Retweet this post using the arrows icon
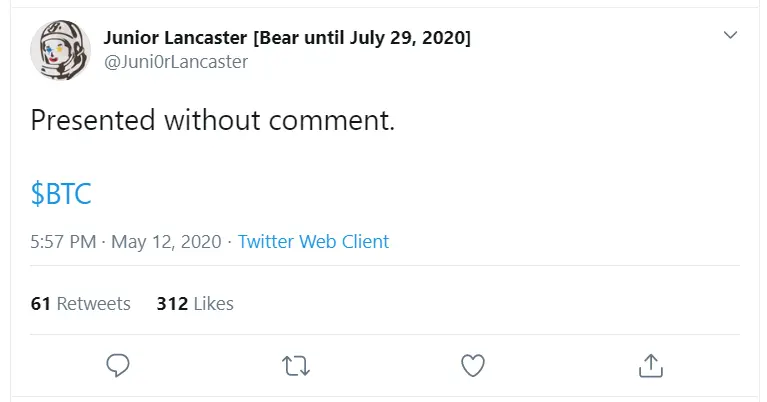 [x=296, y=366]
